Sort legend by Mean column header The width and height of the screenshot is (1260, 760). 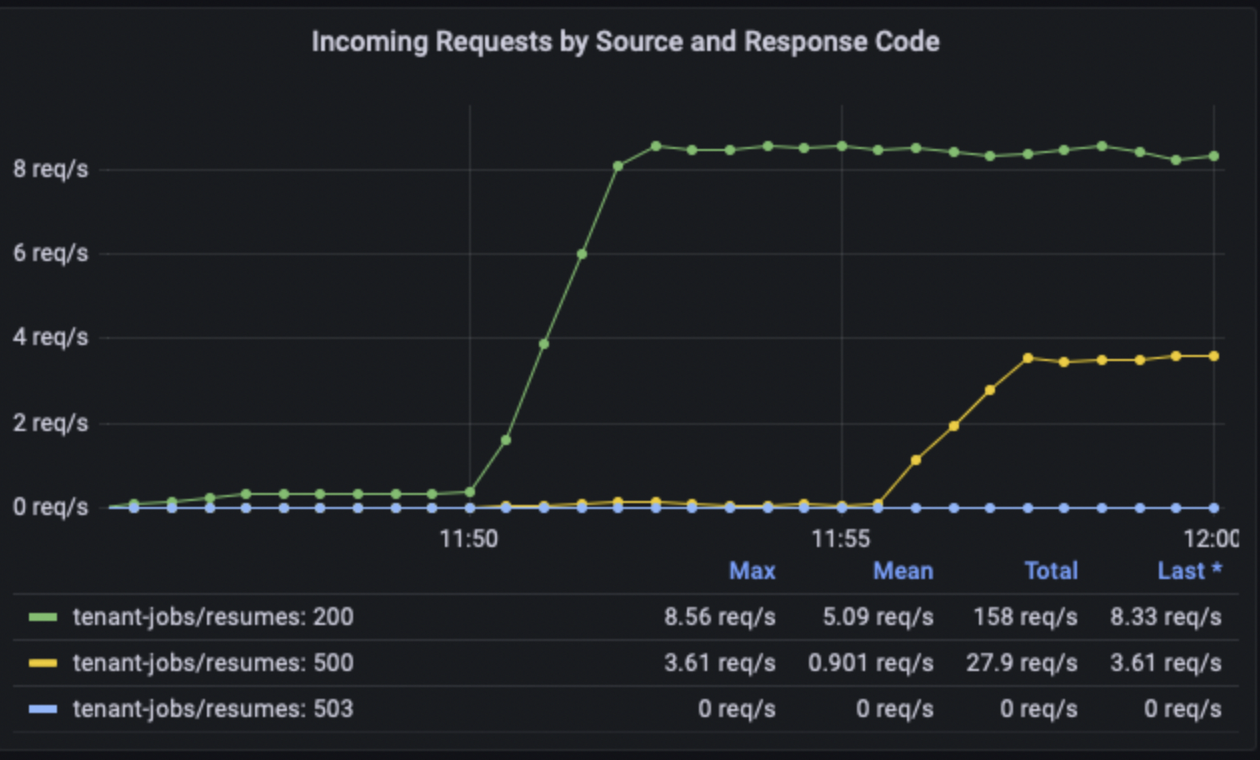pos(903,571)
